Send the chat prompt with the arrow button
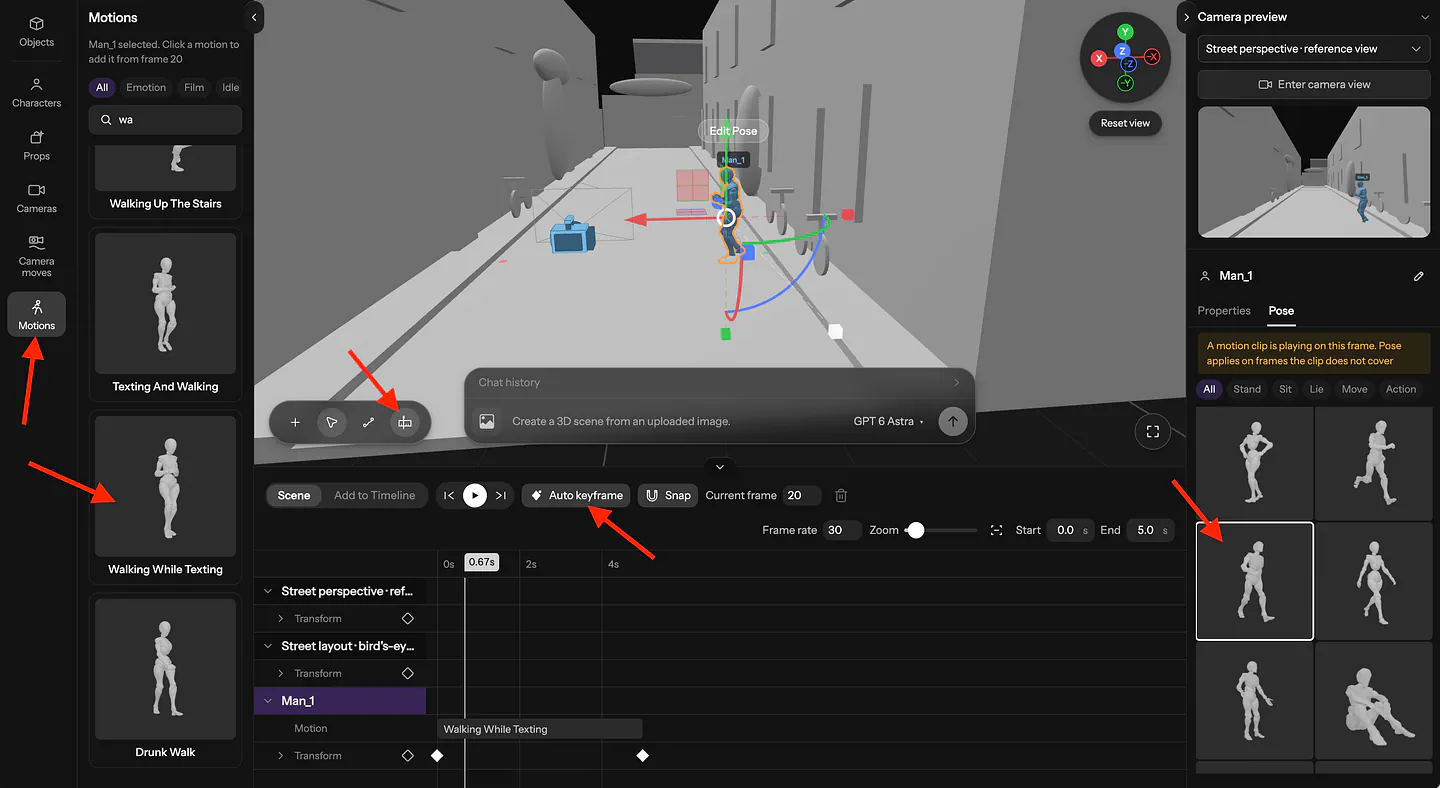 (953, 422)
